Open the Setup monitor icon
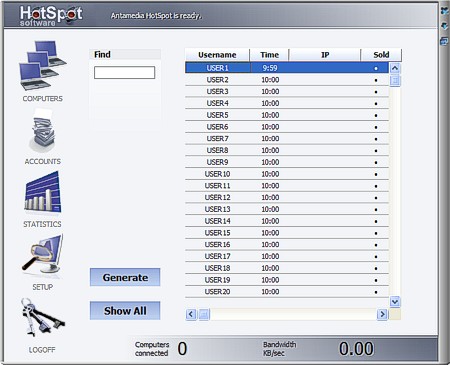The width and height of the screenshot is (450, 365). (x=42, y=256)
